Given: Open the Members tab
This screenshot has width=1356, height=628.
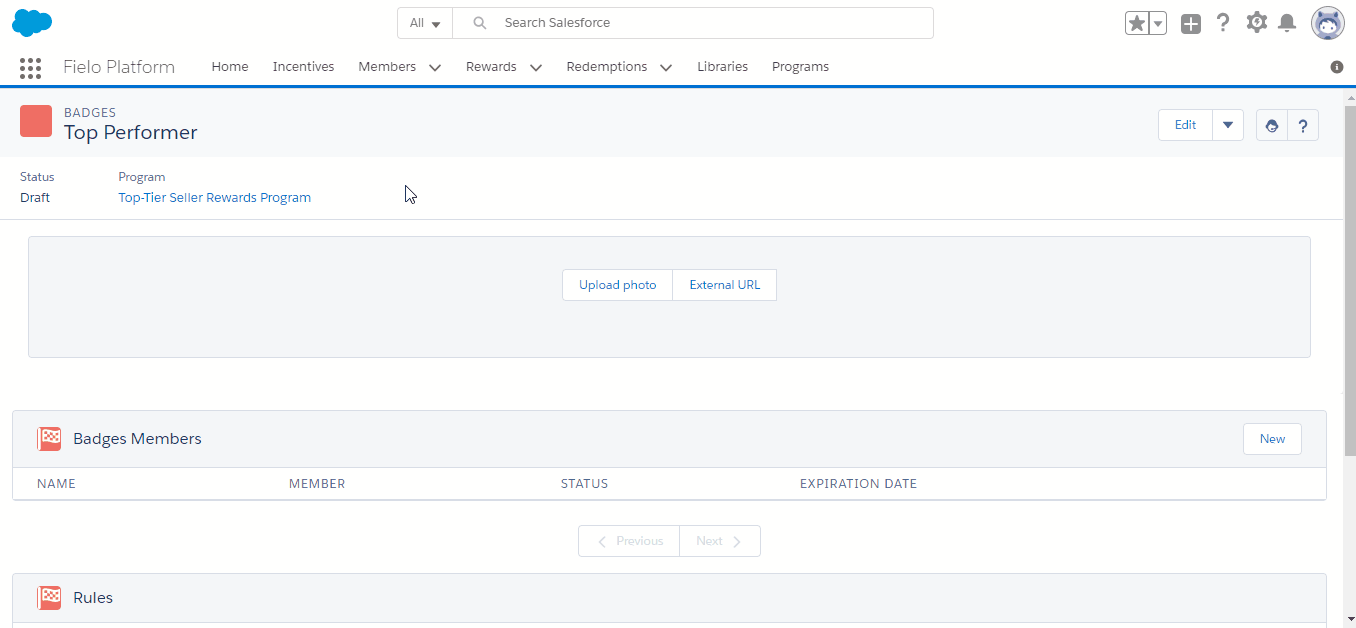Looking at the screenshot, I should [x=387, y=67].
